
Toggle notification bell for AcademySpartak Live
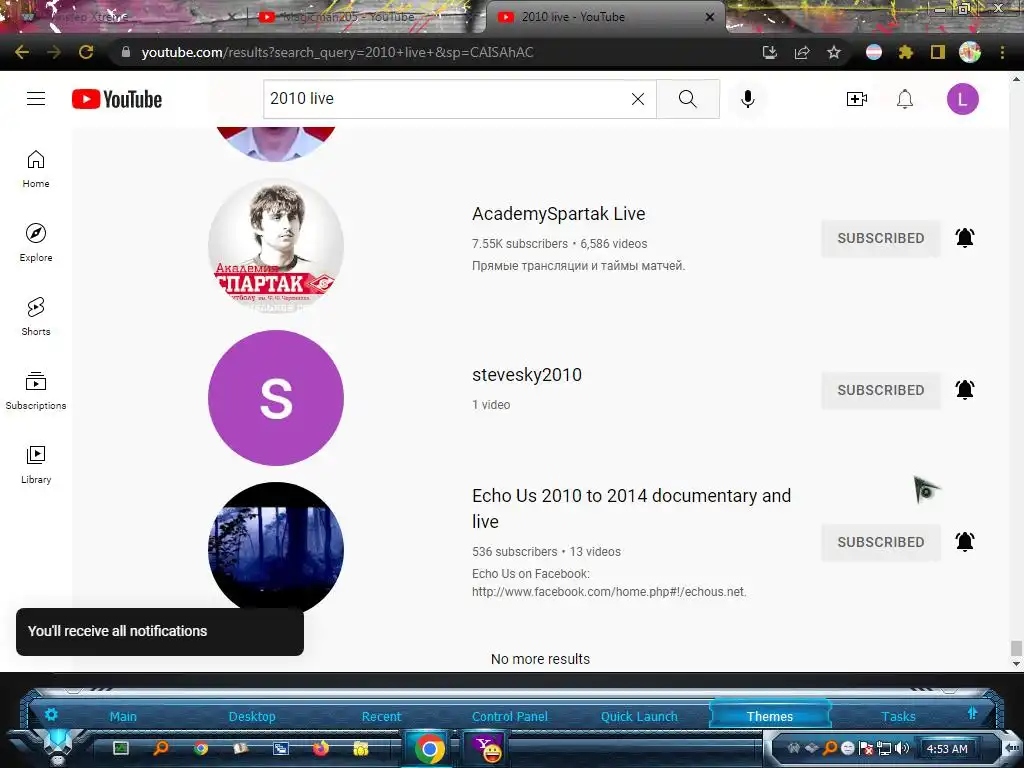[x=965, y=238]
